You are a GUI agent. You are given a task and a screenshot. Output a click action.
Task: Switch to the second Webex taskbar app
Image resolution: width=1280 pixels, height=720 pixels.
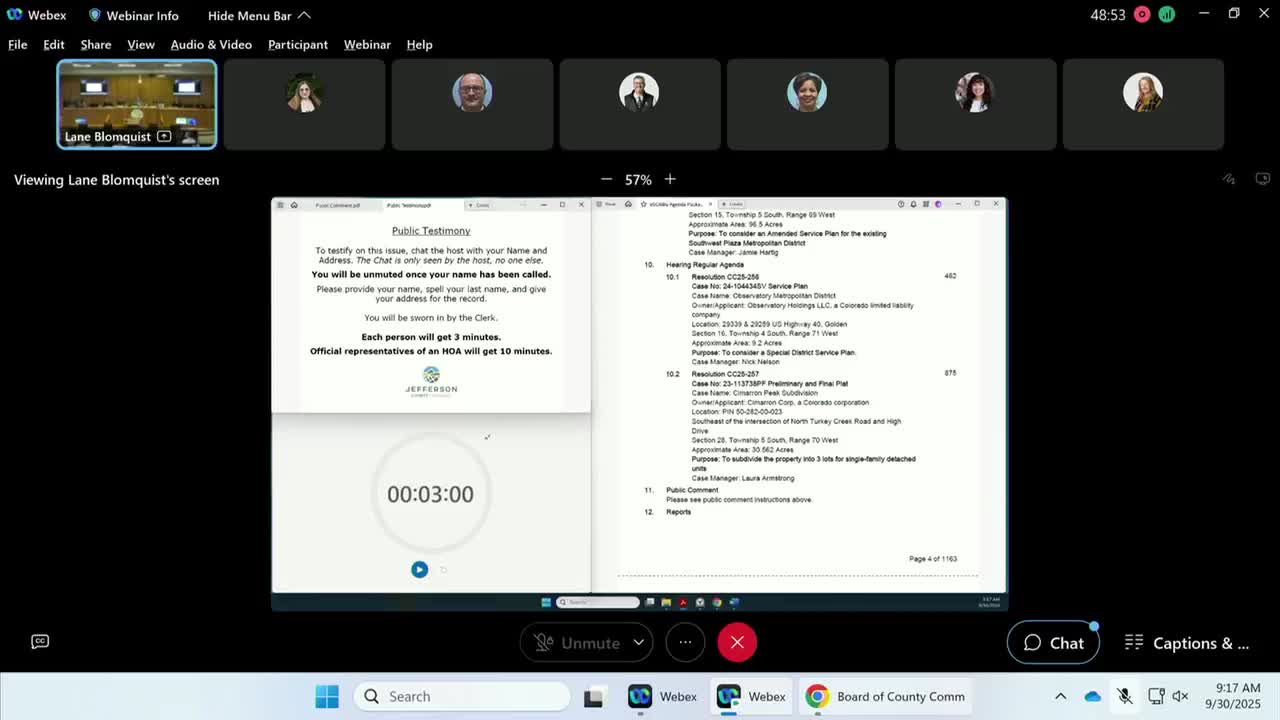click(x=751, y=697)
